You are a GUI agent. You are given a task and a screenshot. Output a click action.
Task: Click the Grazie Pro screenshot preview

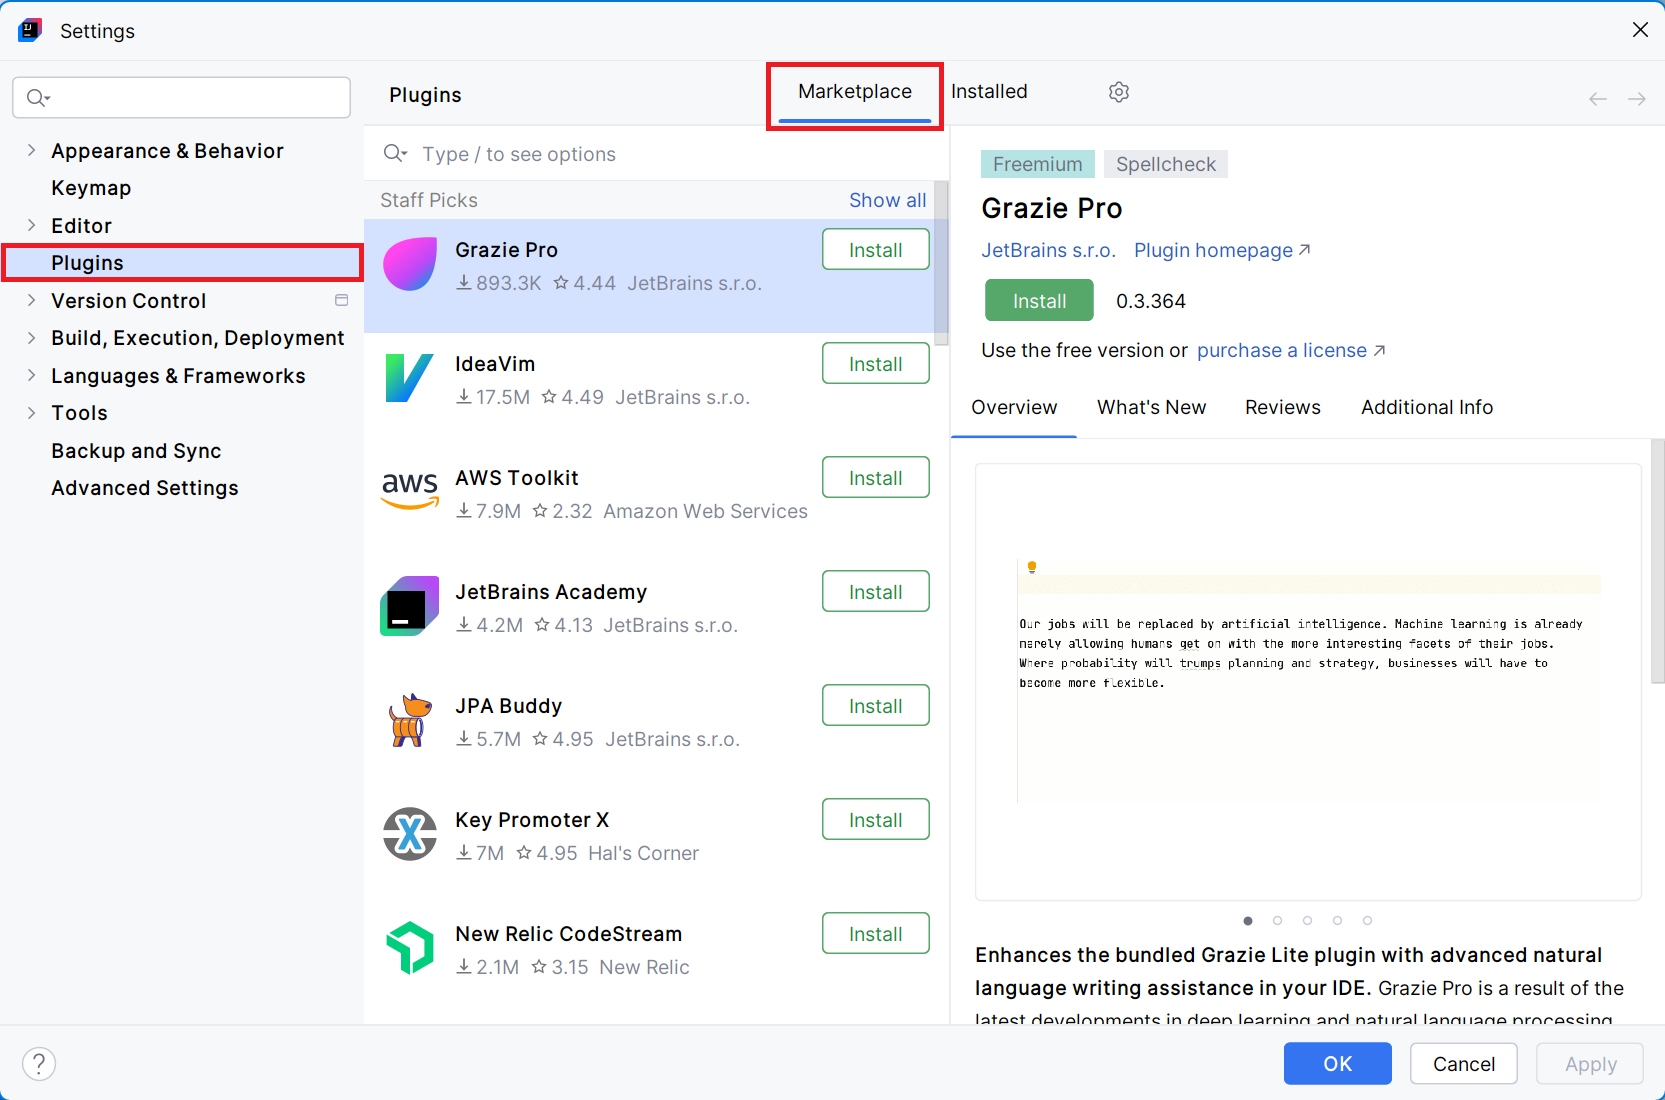click(1308, 682)
